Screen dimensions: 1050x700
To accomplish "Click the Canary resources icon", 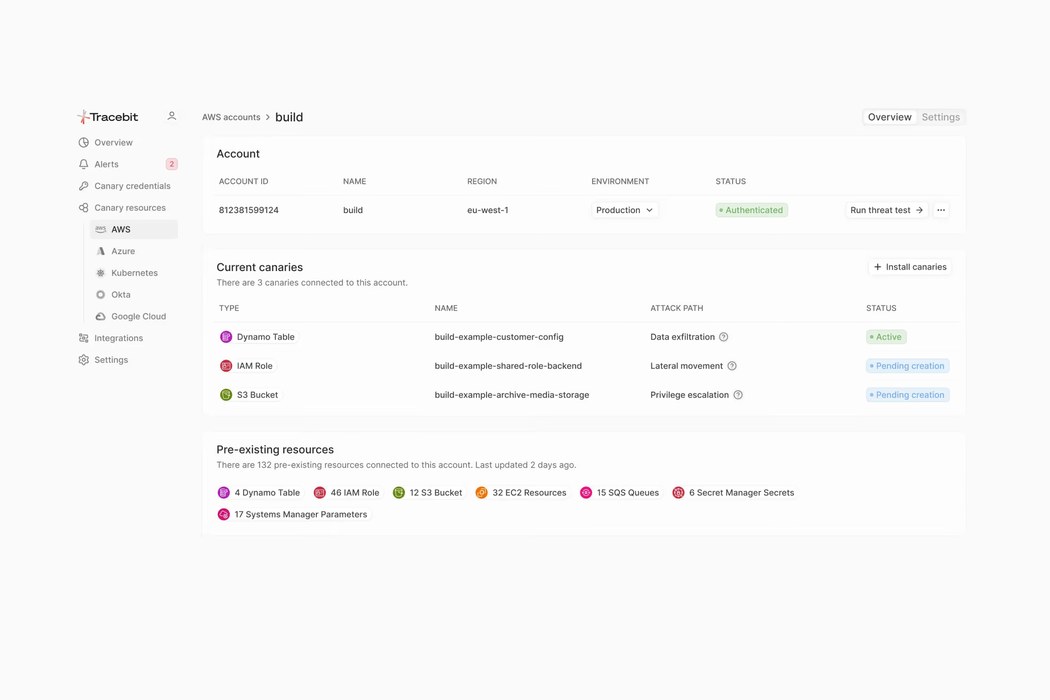I will point(84,208).
